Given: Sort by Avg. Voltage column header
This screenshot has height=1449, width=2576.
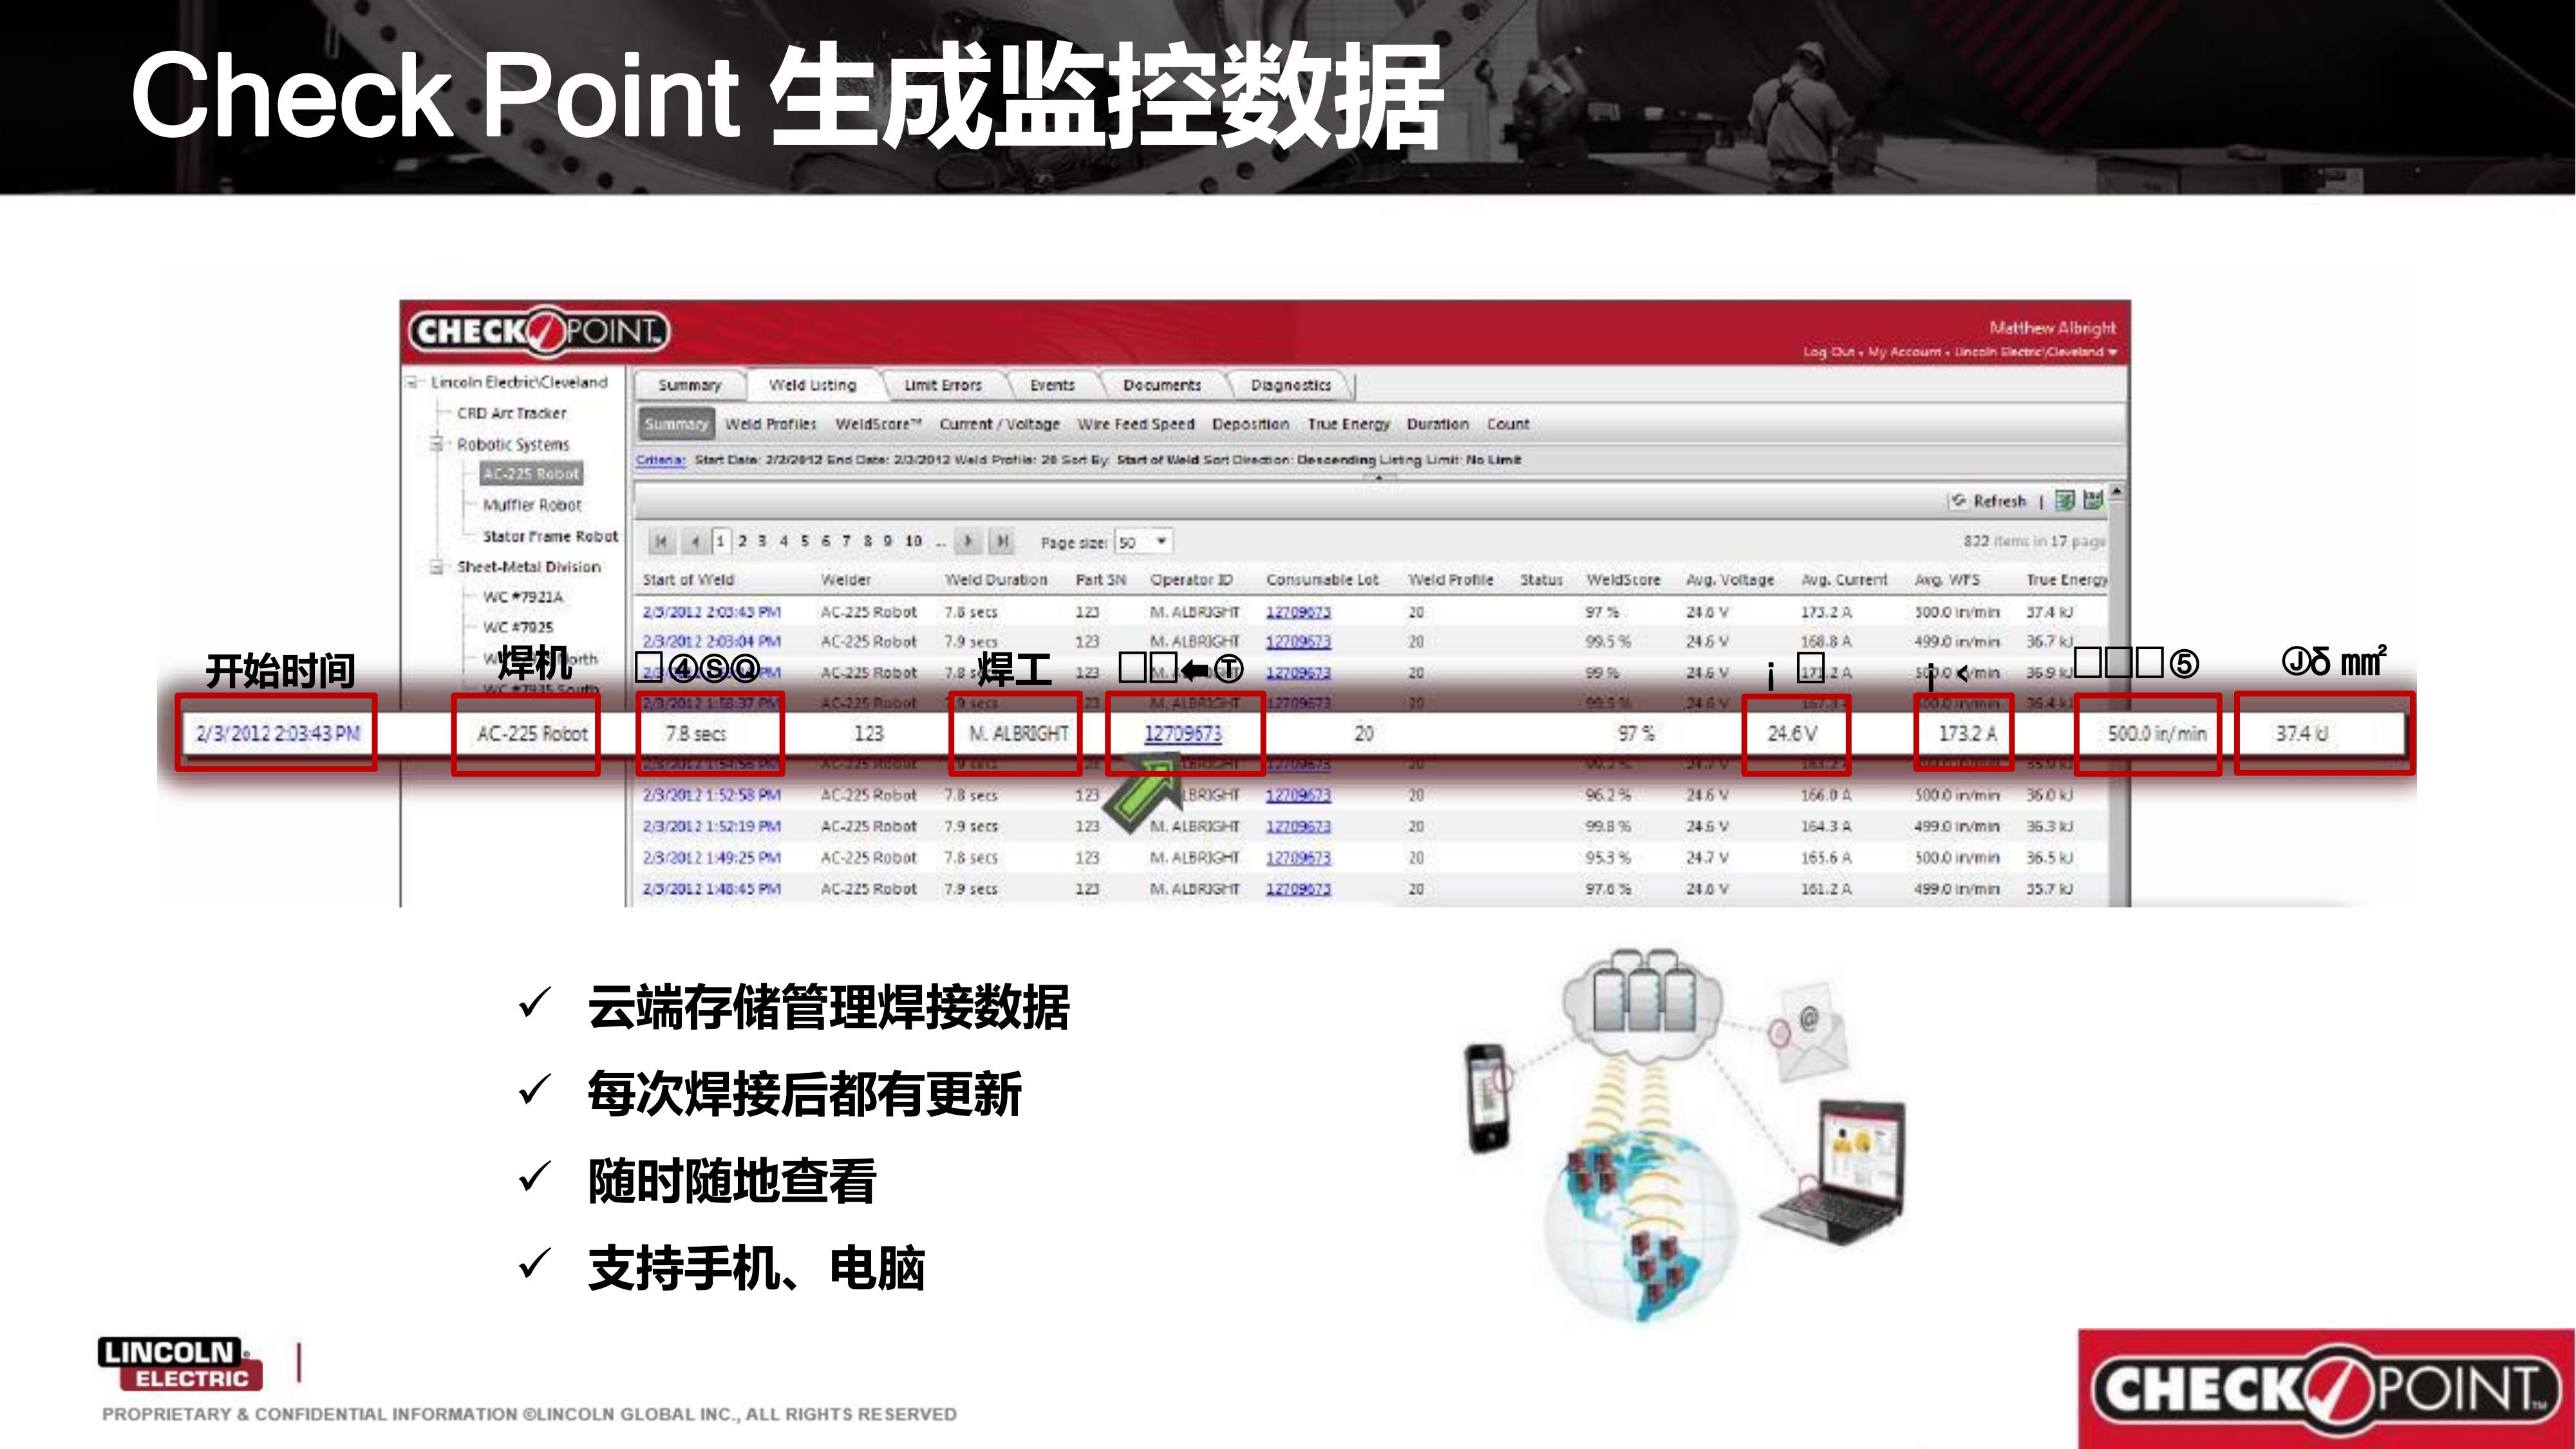Looking at the screenshot, I should 1730,580.
